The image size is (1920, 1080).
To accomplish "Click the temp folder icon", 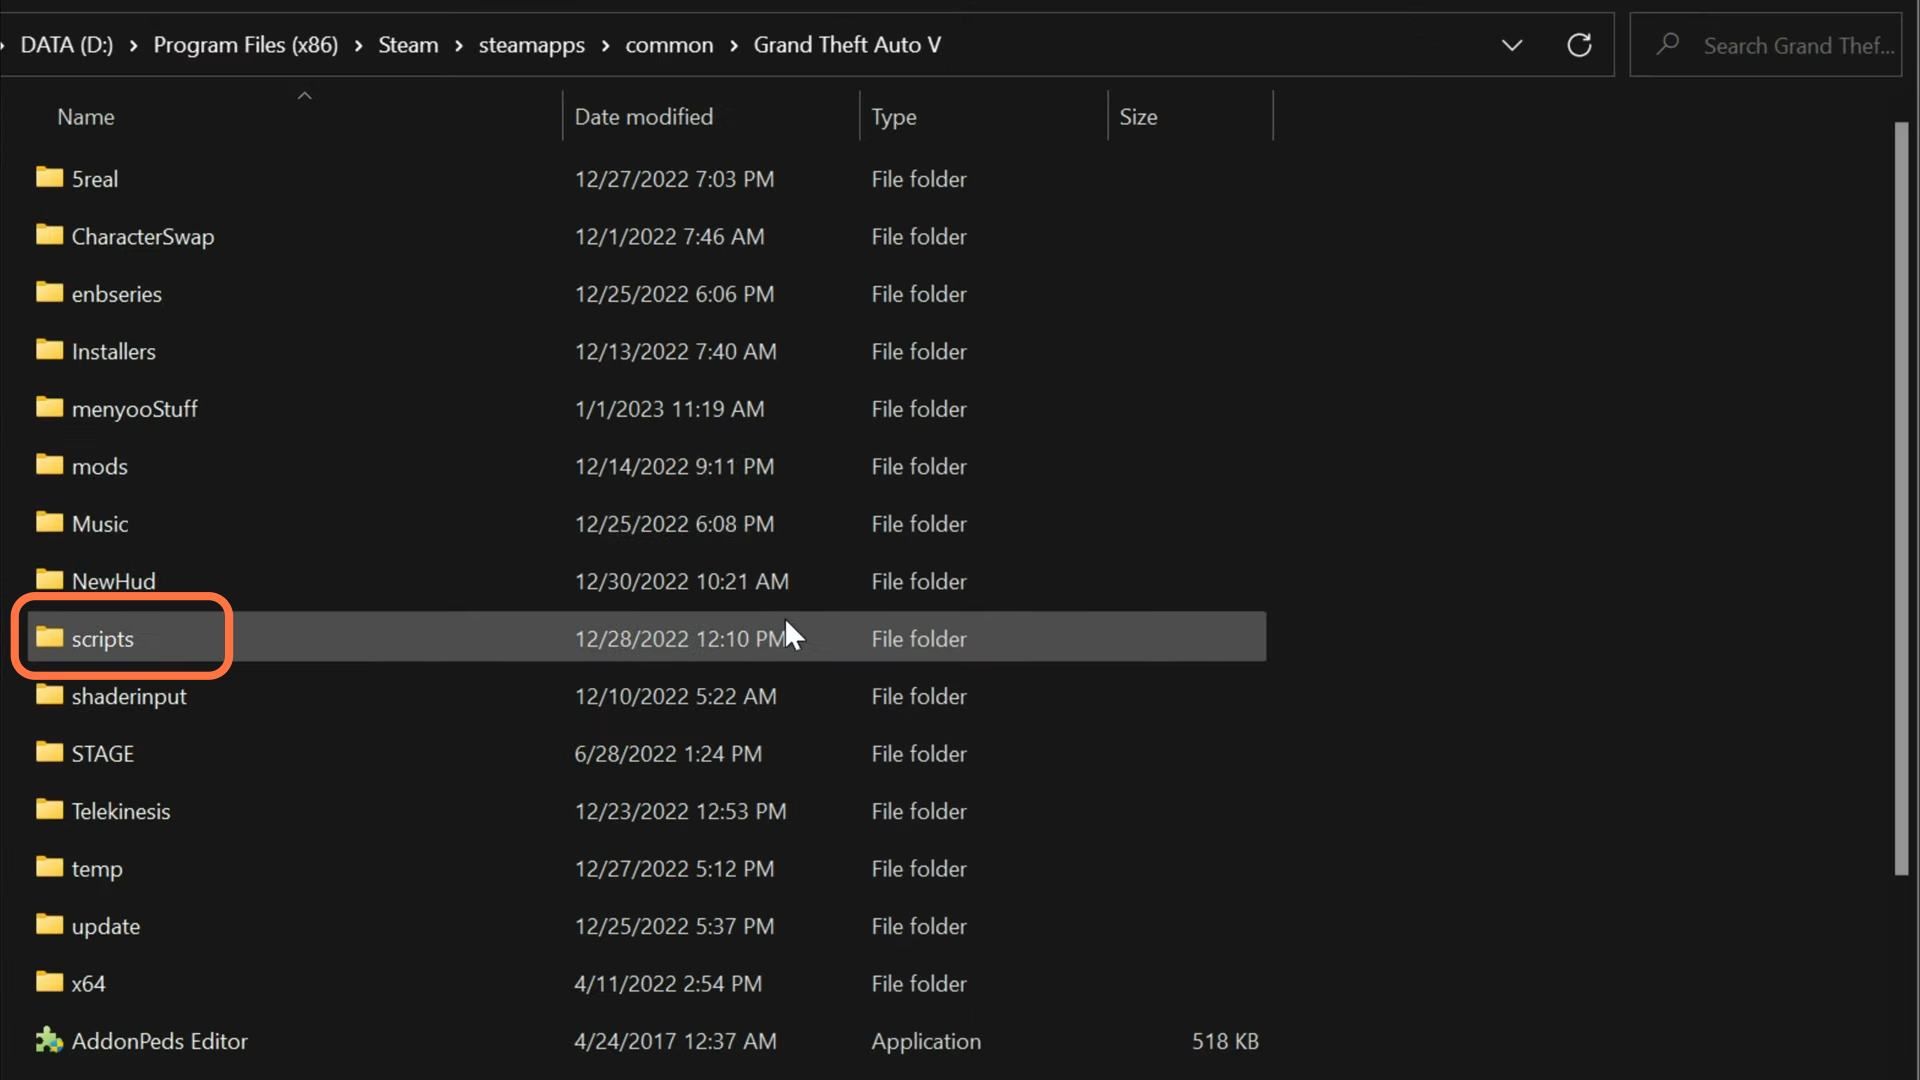I will (x=49, y=868).
